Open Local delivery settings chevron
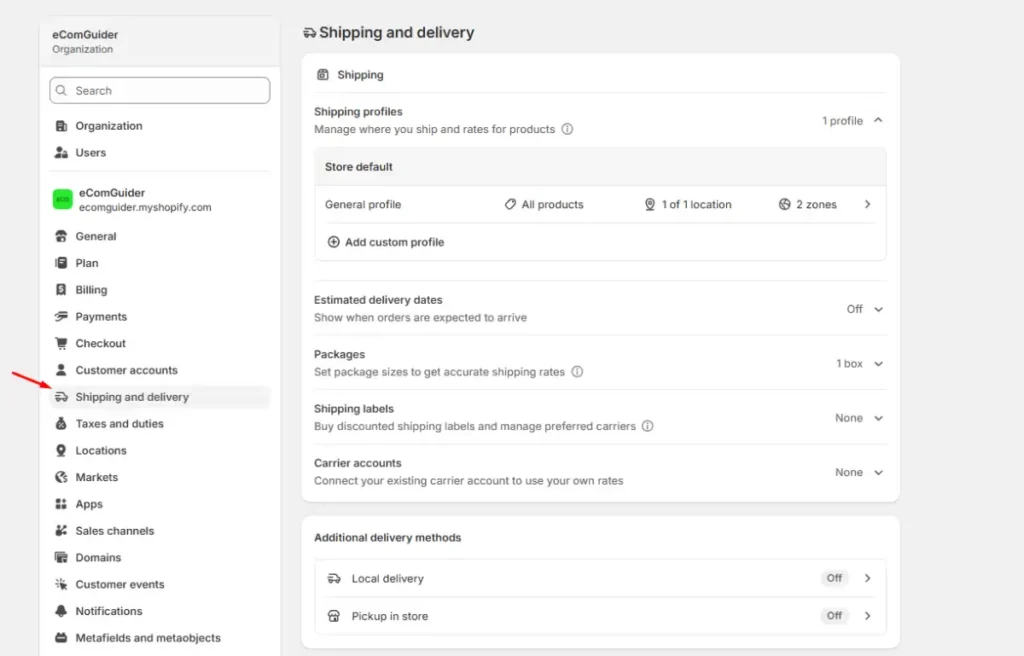Viewport: 1024px width, 656px height. click(x=867, y=578)
